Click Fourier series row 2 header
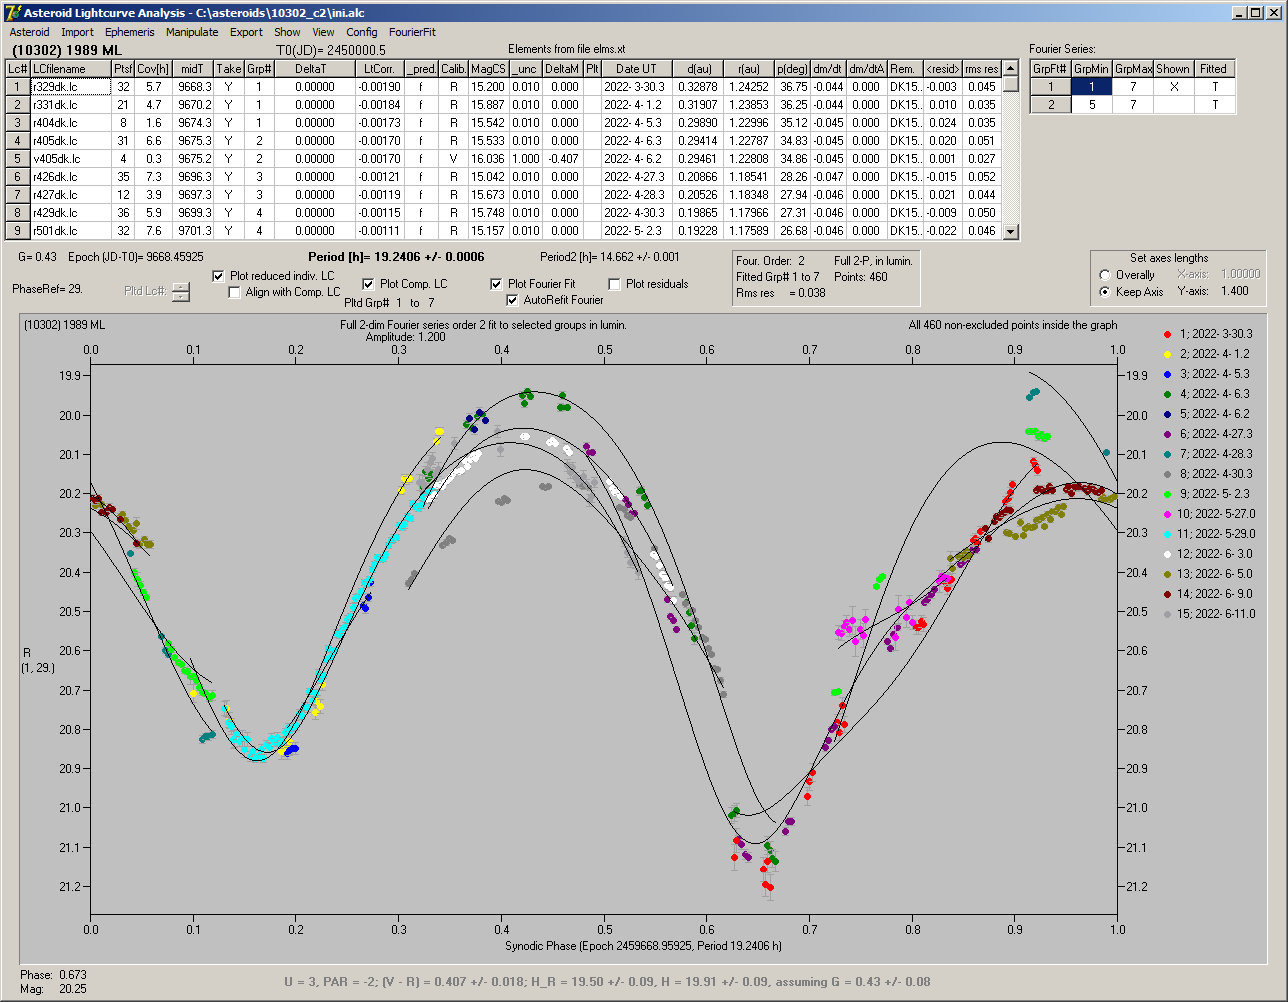This screenshot has height=1002, width=1288. 1051,105
